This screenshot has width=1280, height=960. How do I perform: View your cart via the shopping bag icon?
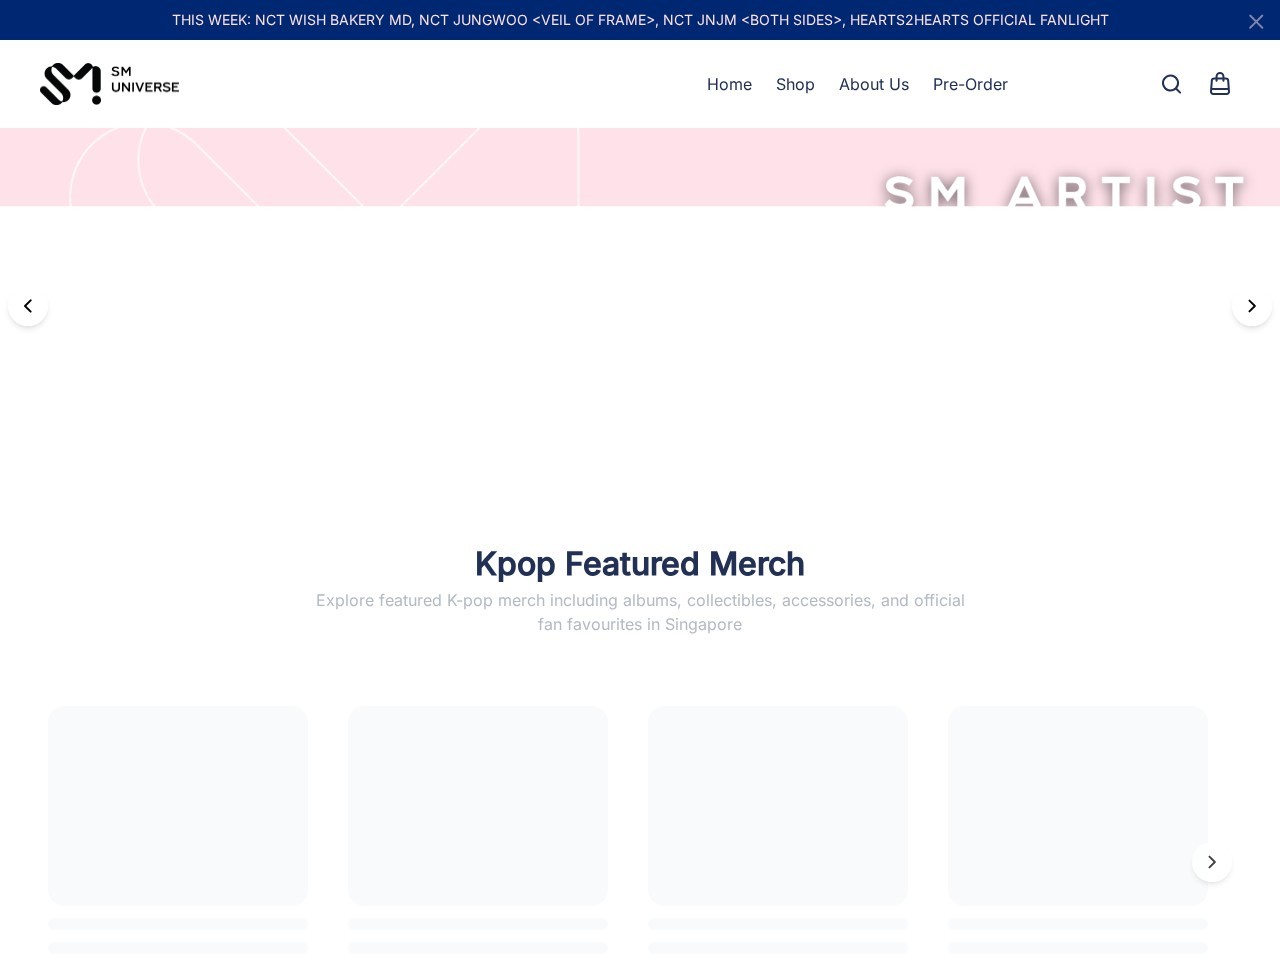click(x=1219, y=84)
